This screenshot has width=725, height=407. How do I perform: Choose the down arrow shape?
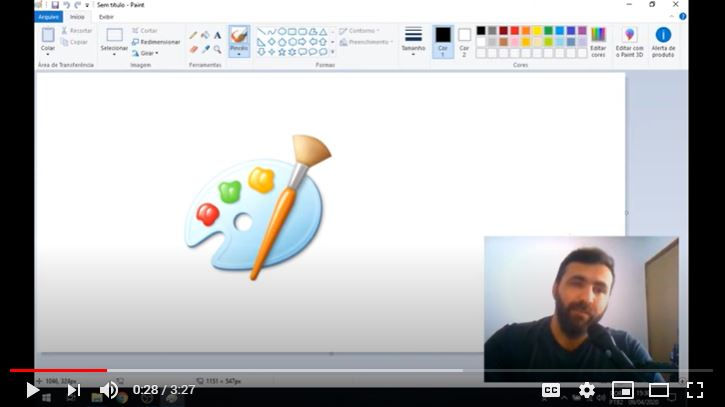(261, 52)
